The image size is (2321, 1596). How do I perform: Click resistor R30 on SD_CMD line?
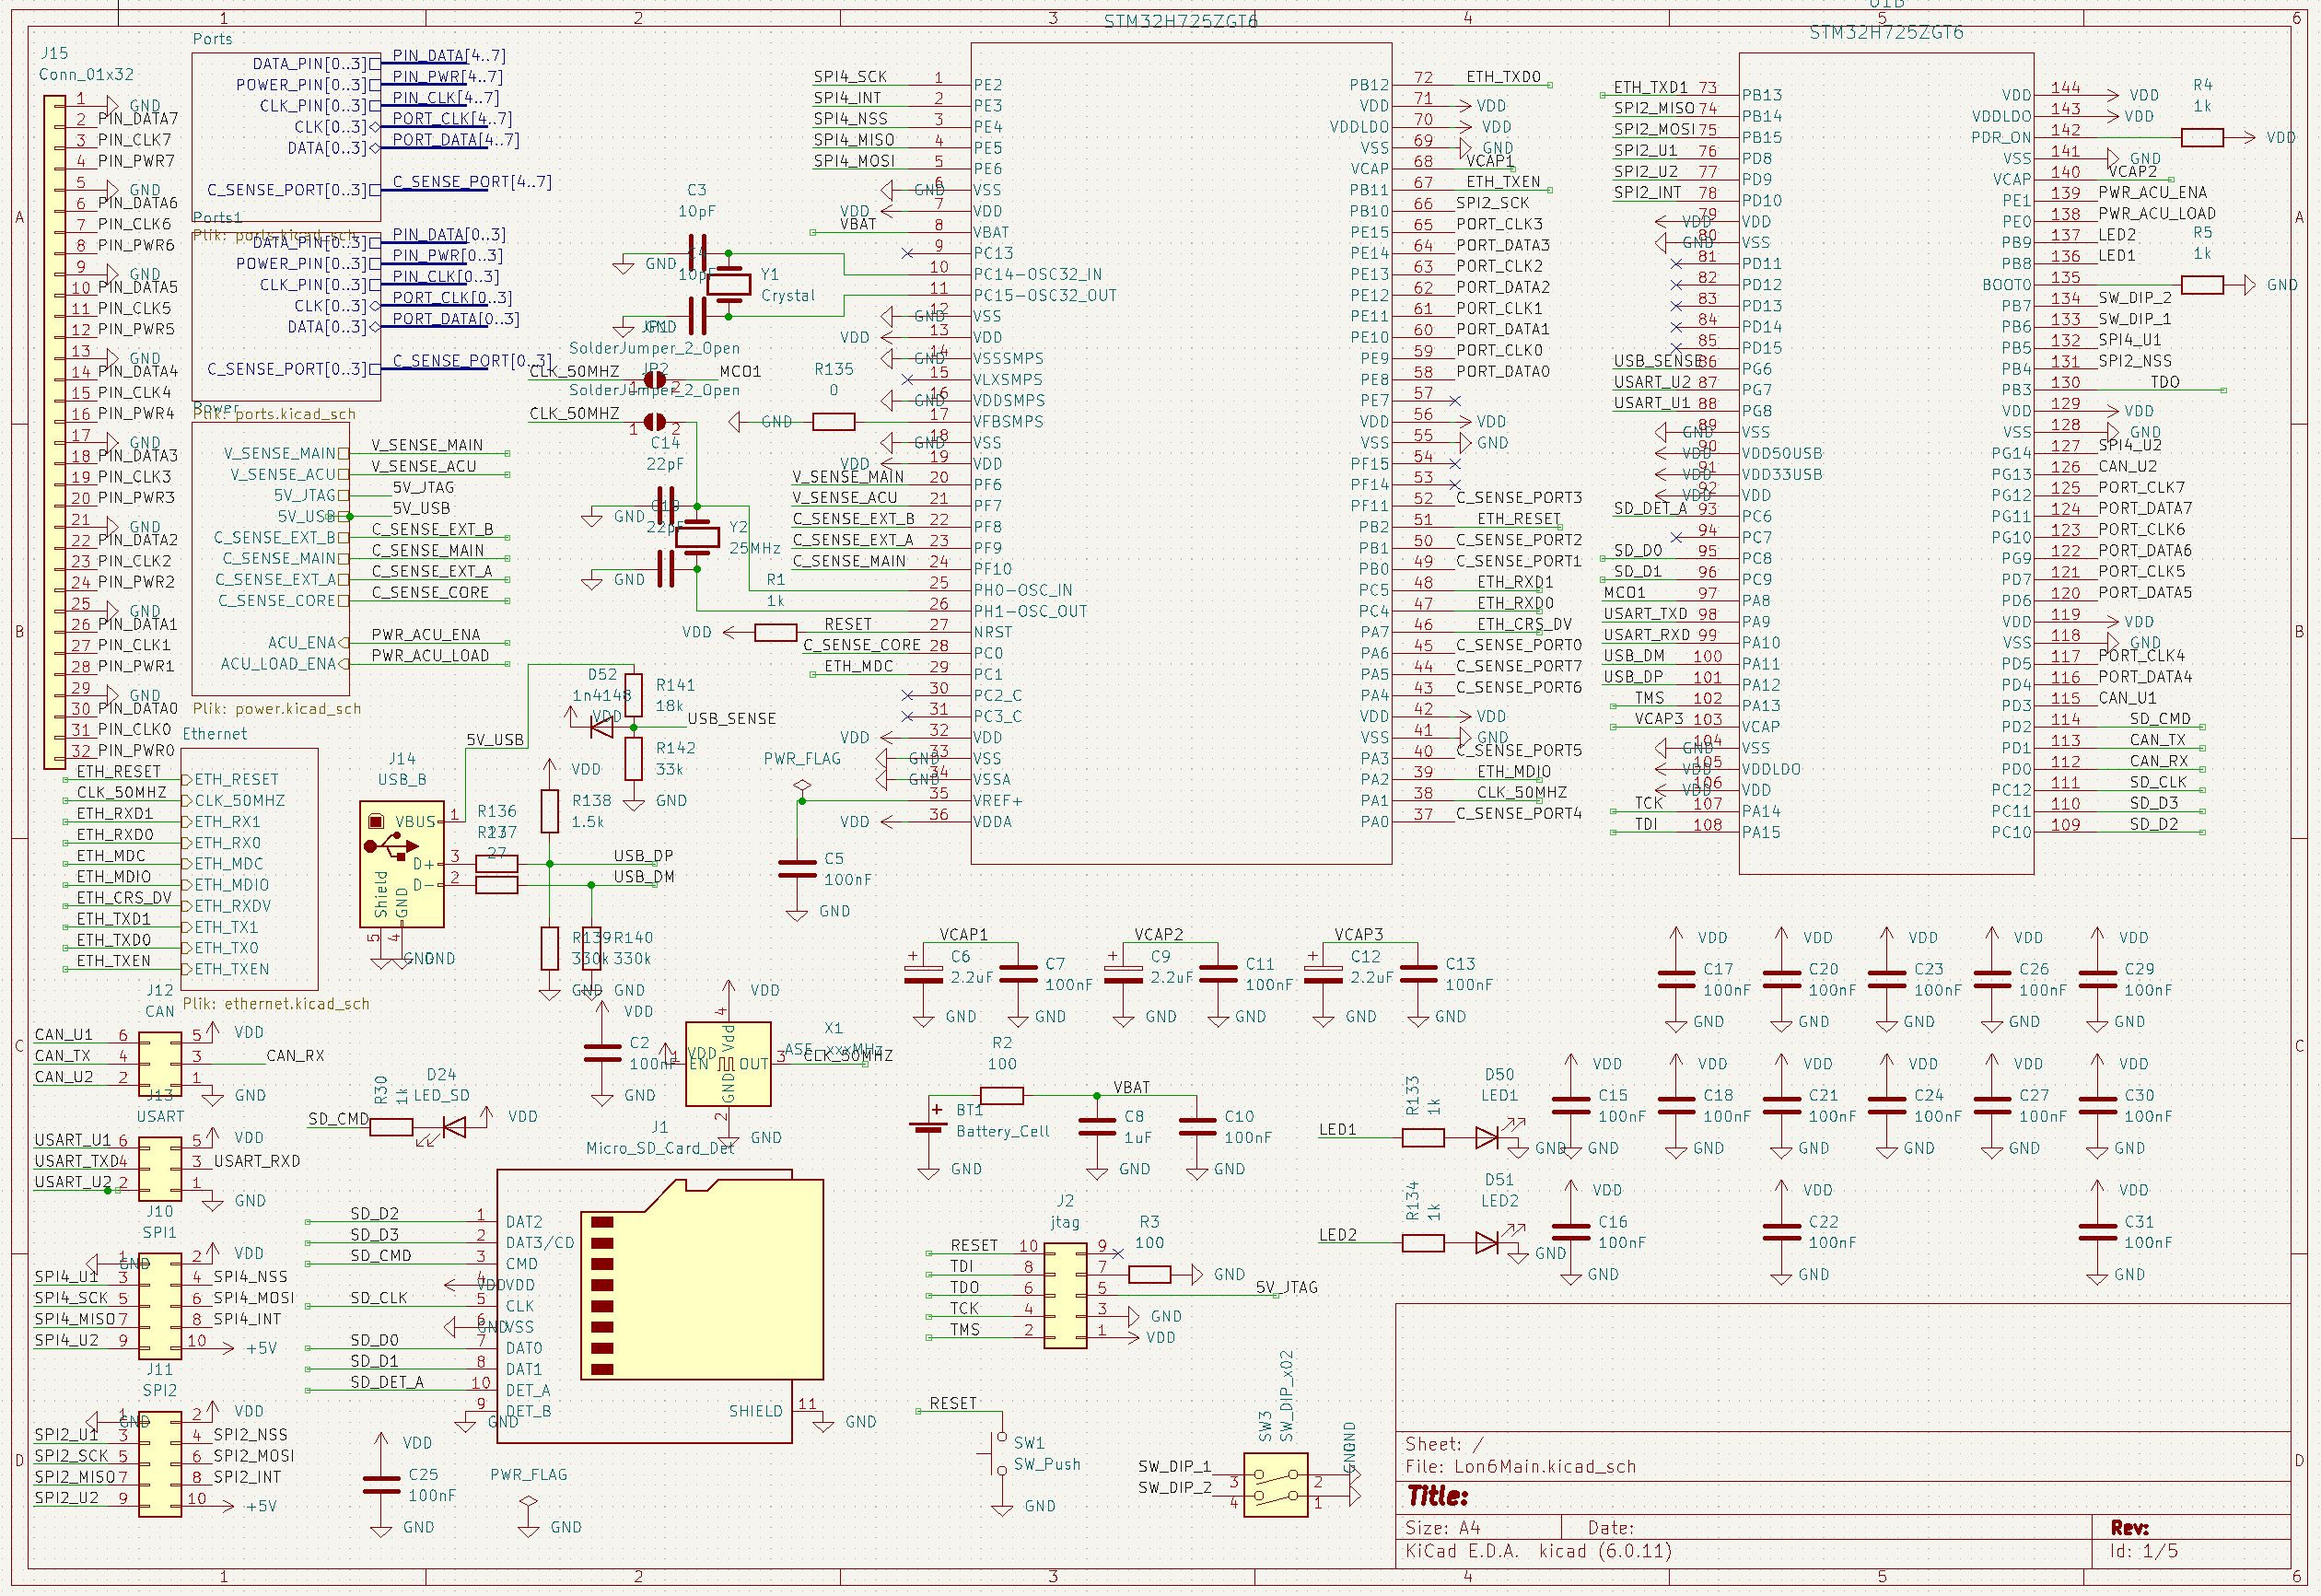[391, 1127]
